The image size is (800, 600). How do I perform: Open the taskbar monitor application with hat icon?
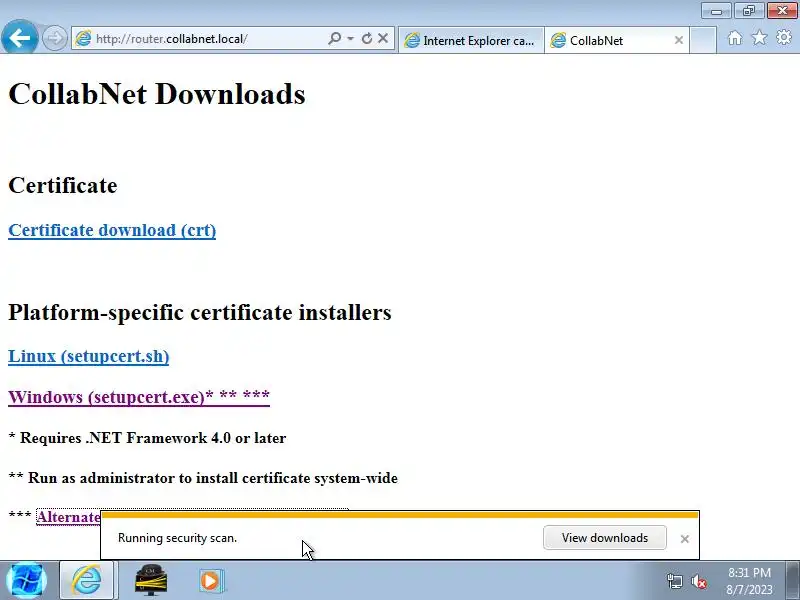tap(151, 581)
